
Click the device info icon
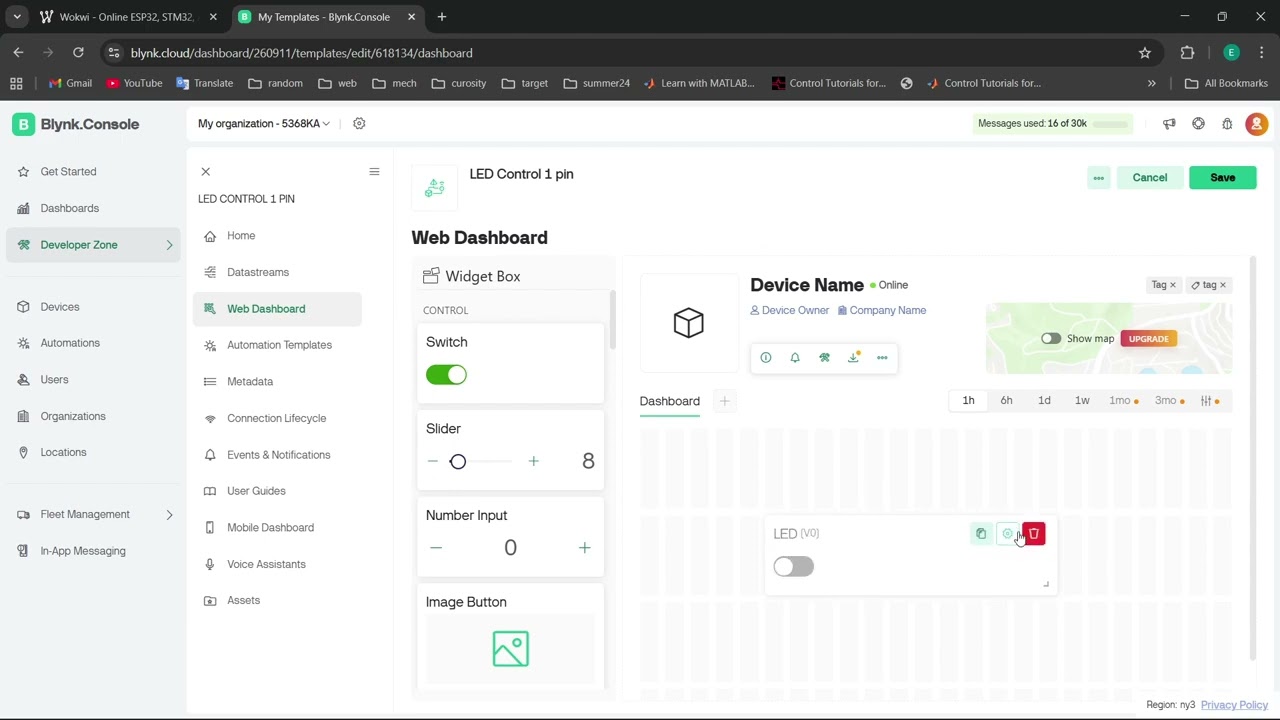pos(766,357)
